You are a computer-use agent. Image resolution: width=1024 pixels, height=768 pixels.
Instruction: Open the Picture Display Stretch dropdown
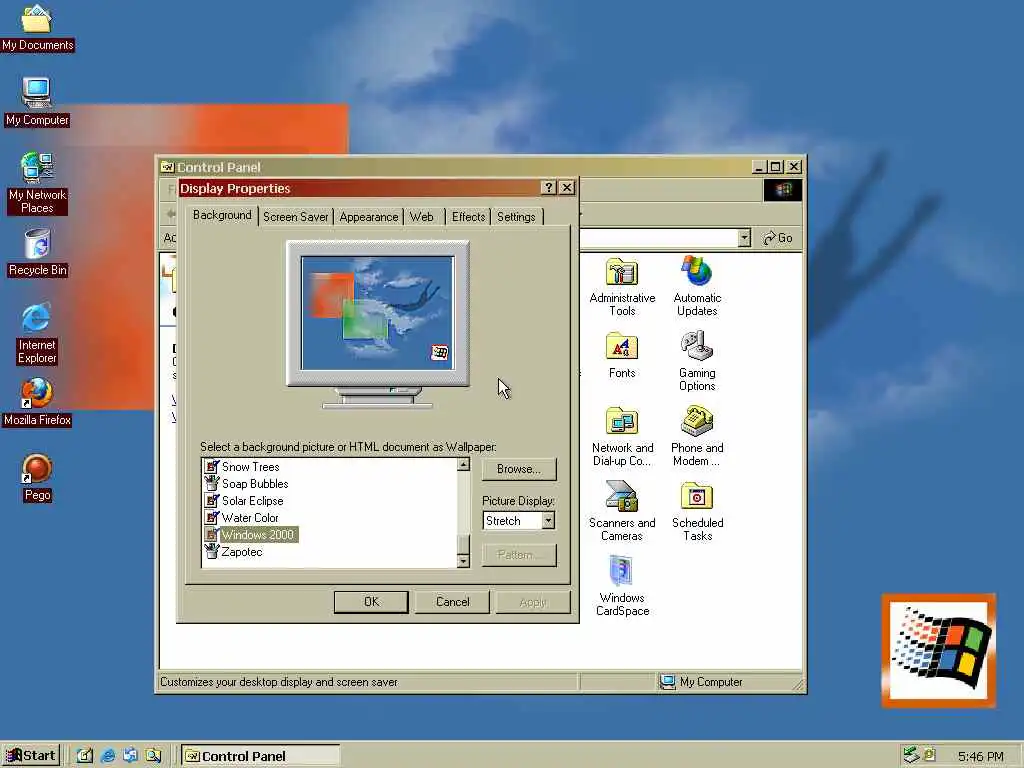[x=549, y=520]
